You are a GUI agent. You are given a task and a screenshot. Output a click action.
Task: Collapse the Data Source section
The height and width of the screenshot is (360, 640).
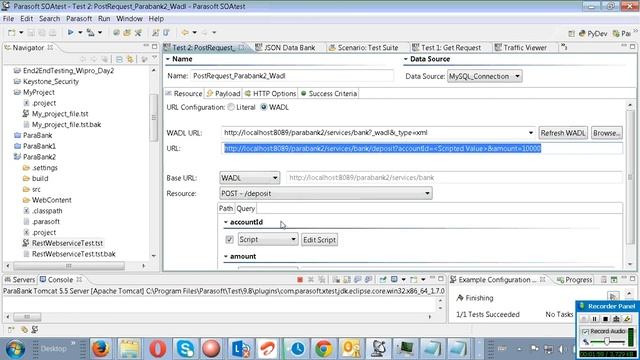click(x=406, y=59)
